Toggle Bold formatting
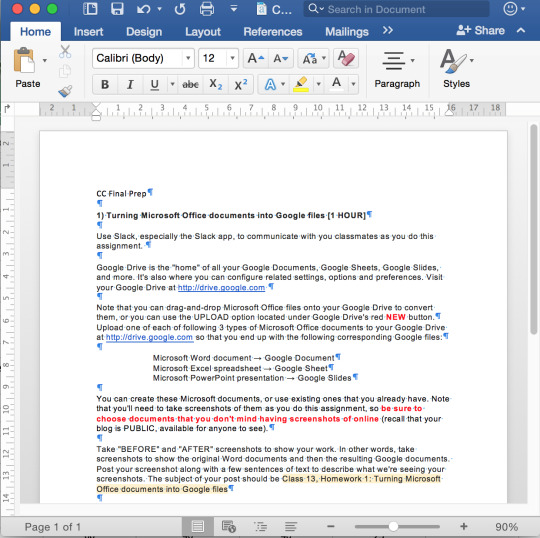The image size is (540, 538). (x=105, y=84)
